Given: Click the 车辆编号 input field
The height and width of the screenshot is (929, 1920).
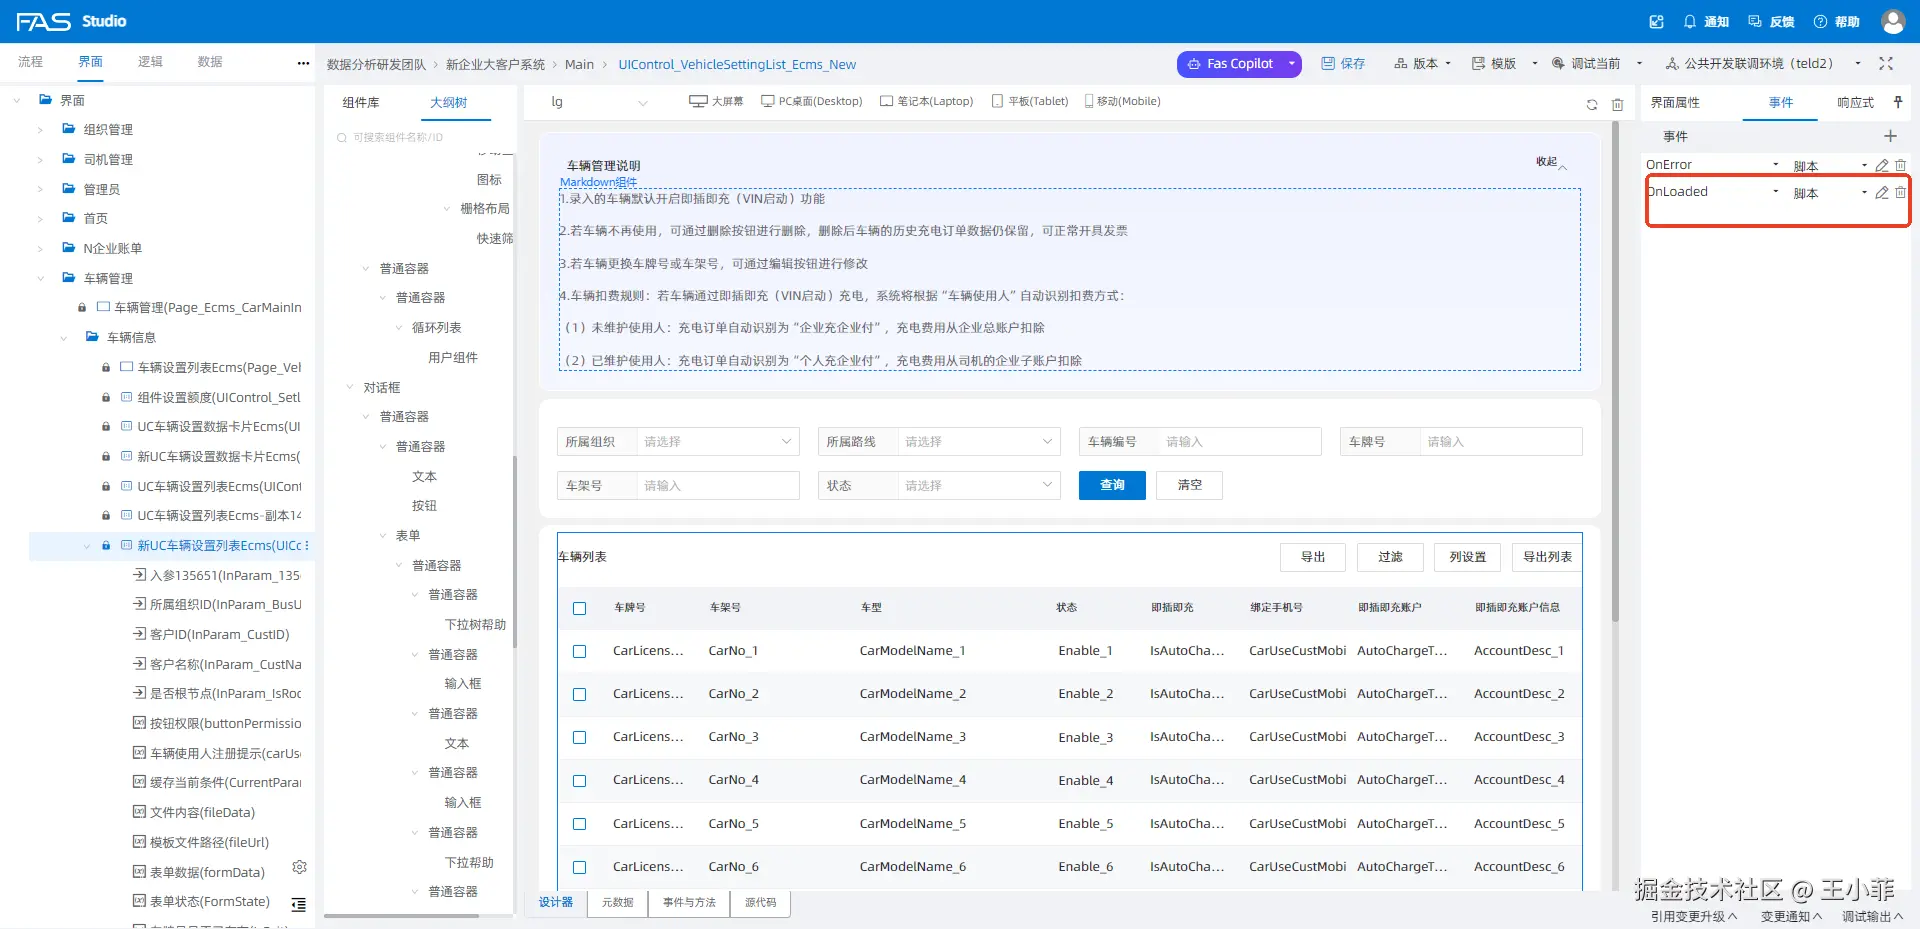Looking at the screenshot, I should pyautogui.click(x=1240, y=441).
